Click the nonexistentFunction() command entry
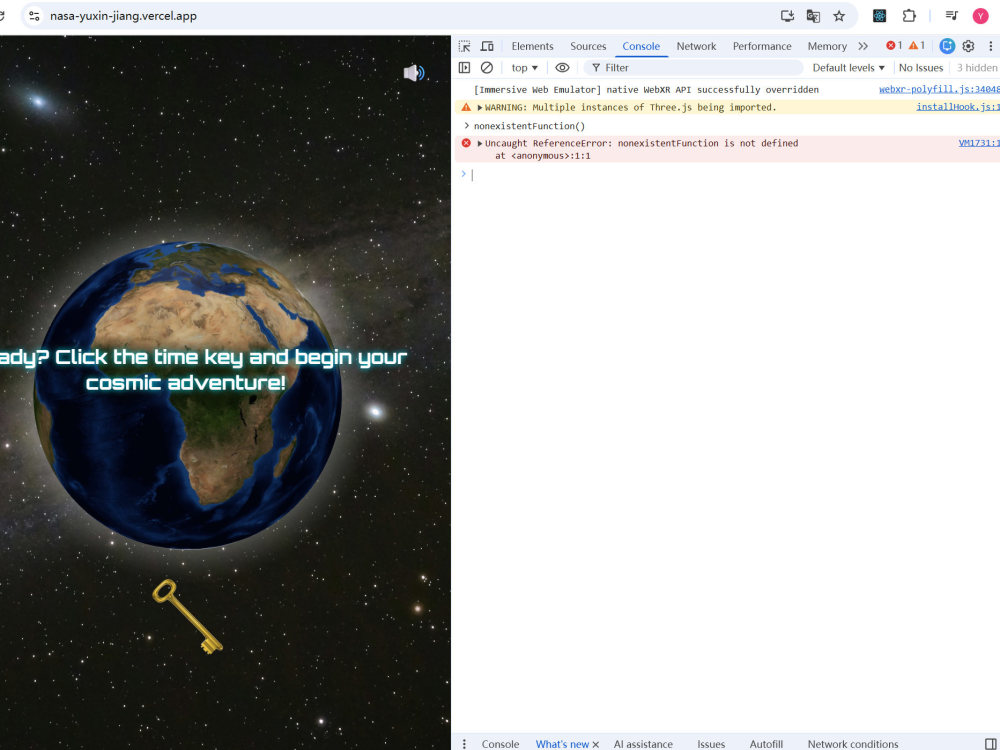Image resolution: width=1000 pixels, height=750 pixels. coord(529,126)
